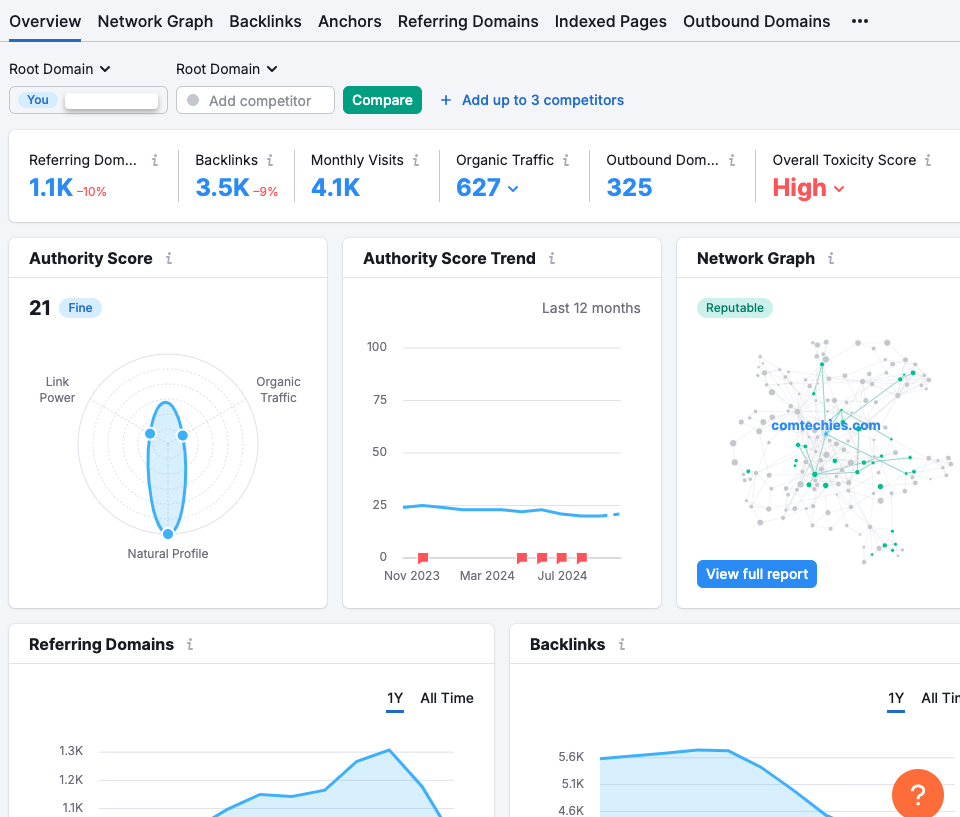Open the Indexed Pages tab
The image size is (960, 817).
click(x=610, y=21)
